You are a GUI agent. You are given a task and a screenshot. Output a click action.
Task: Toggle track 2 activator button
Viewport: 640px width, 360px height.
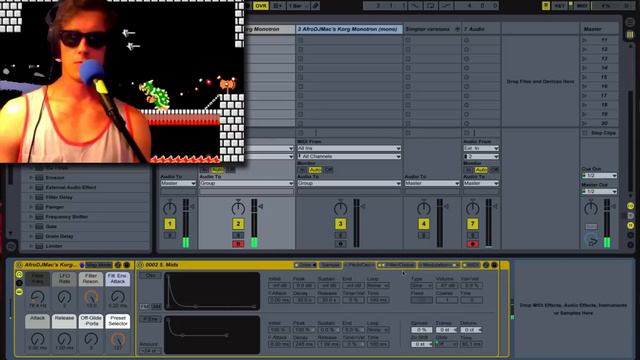point(238,224)
